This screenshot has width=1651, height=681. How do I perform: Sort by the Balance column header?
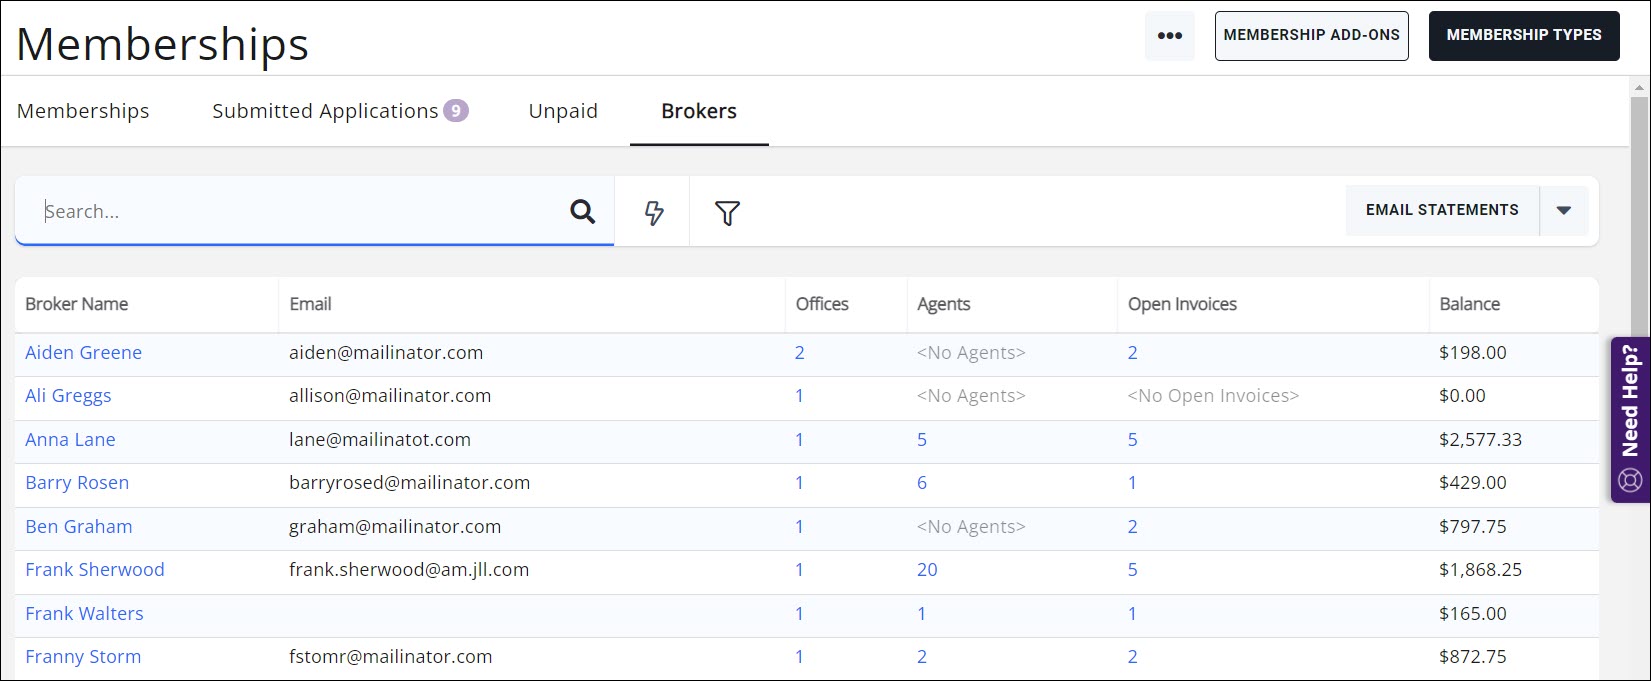[x=1469, y=304]
